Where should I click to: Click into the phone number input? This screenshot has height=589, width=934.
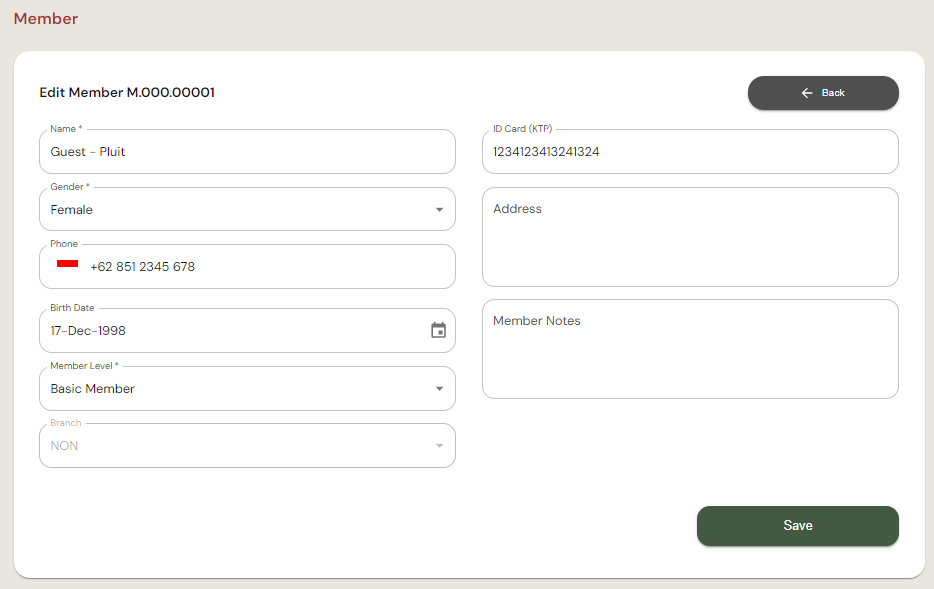point(260,267)
